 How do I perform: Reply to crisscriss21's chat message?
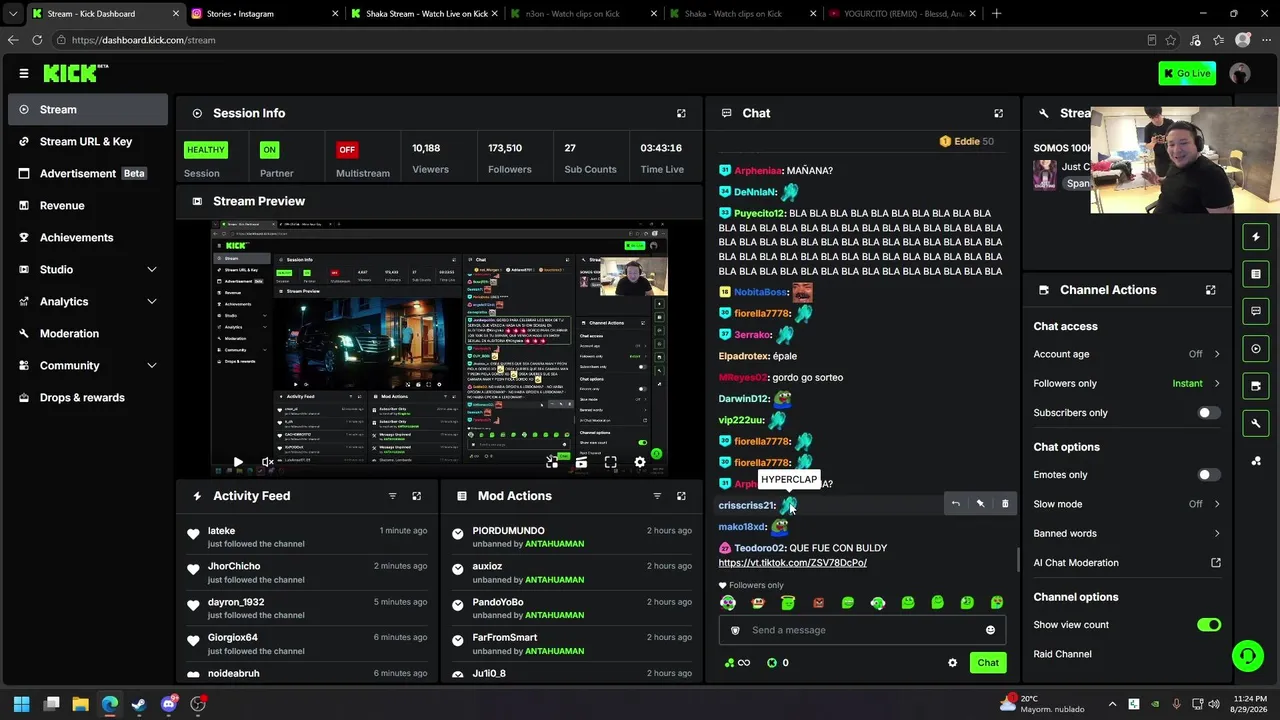955,504
